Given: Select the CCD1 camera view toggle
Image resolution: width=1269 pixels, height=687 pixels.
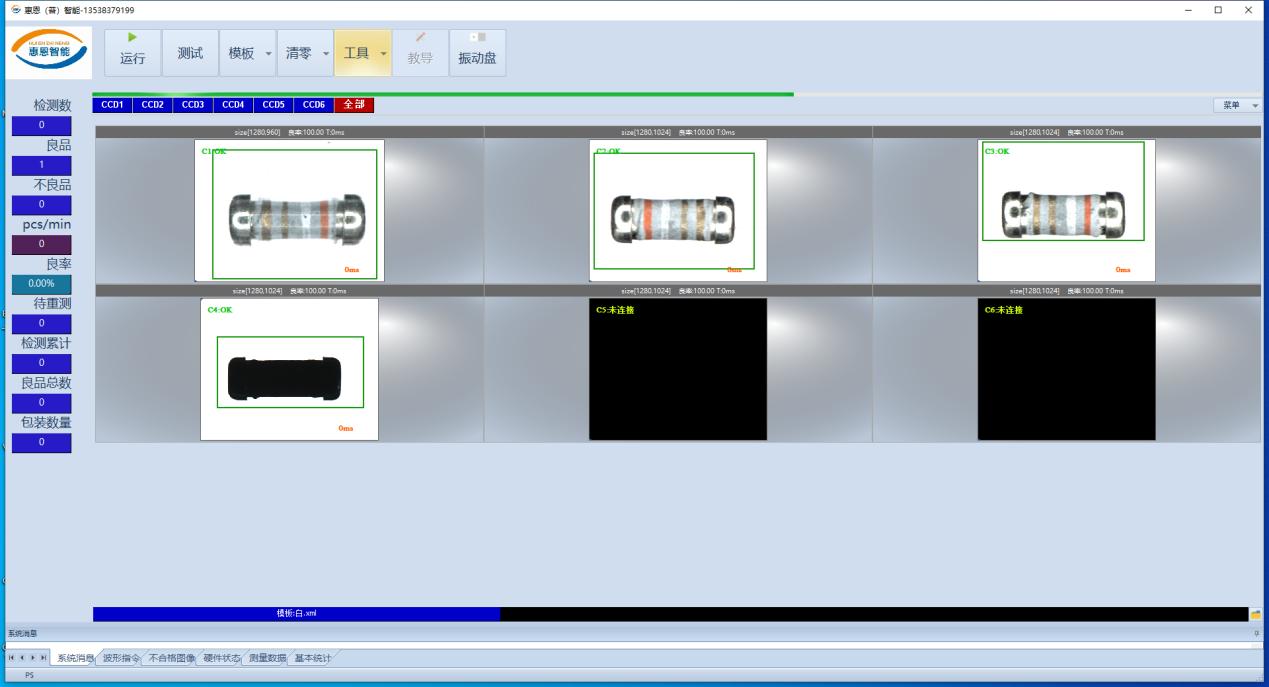Looking at the screenshot, I should pos(112,105).
